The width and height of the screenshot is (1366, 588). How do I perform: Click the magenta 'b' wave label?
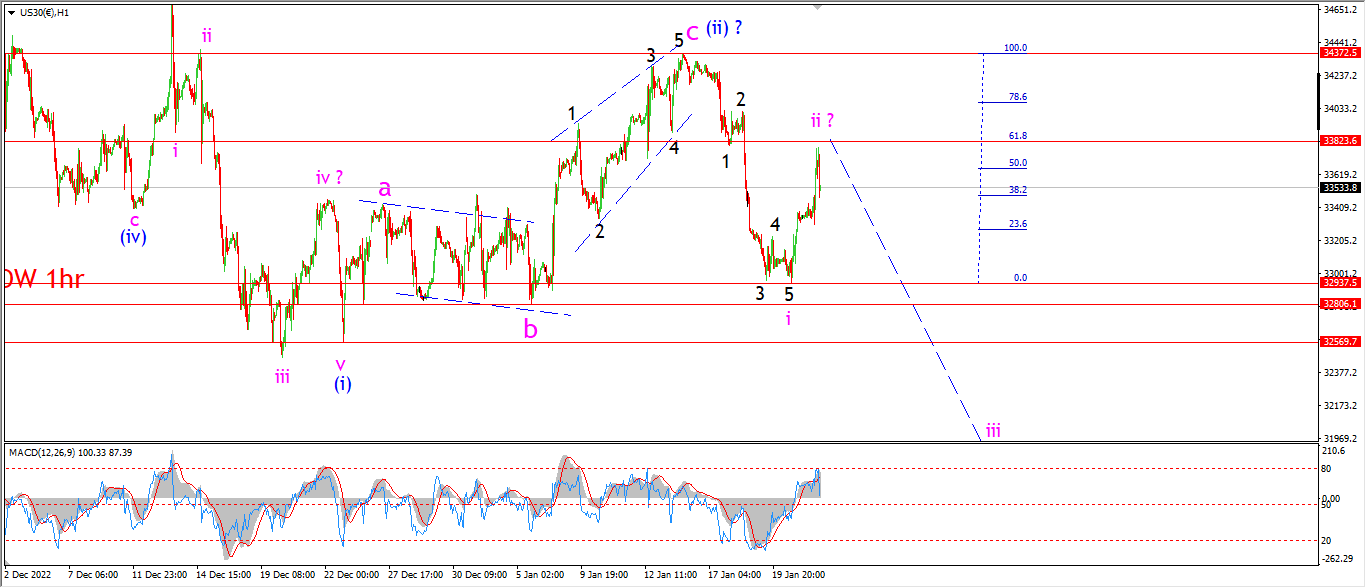pos(530,327)
